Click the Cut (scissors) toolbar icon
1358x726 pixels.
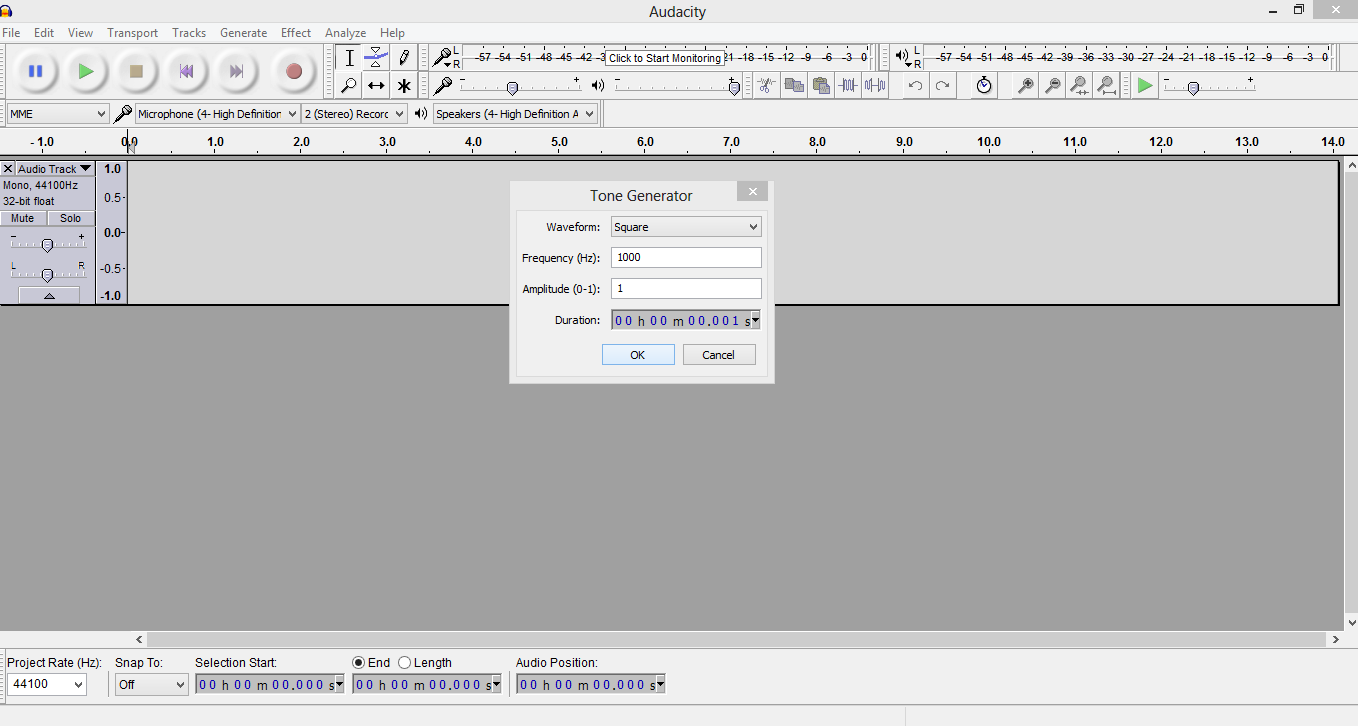tap(766, 86)
